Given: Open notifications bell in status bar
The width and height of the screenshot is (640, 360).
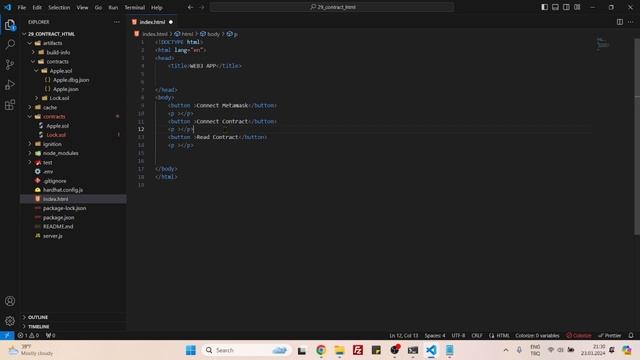Looking at the screenshot, I should pos(631,336).
